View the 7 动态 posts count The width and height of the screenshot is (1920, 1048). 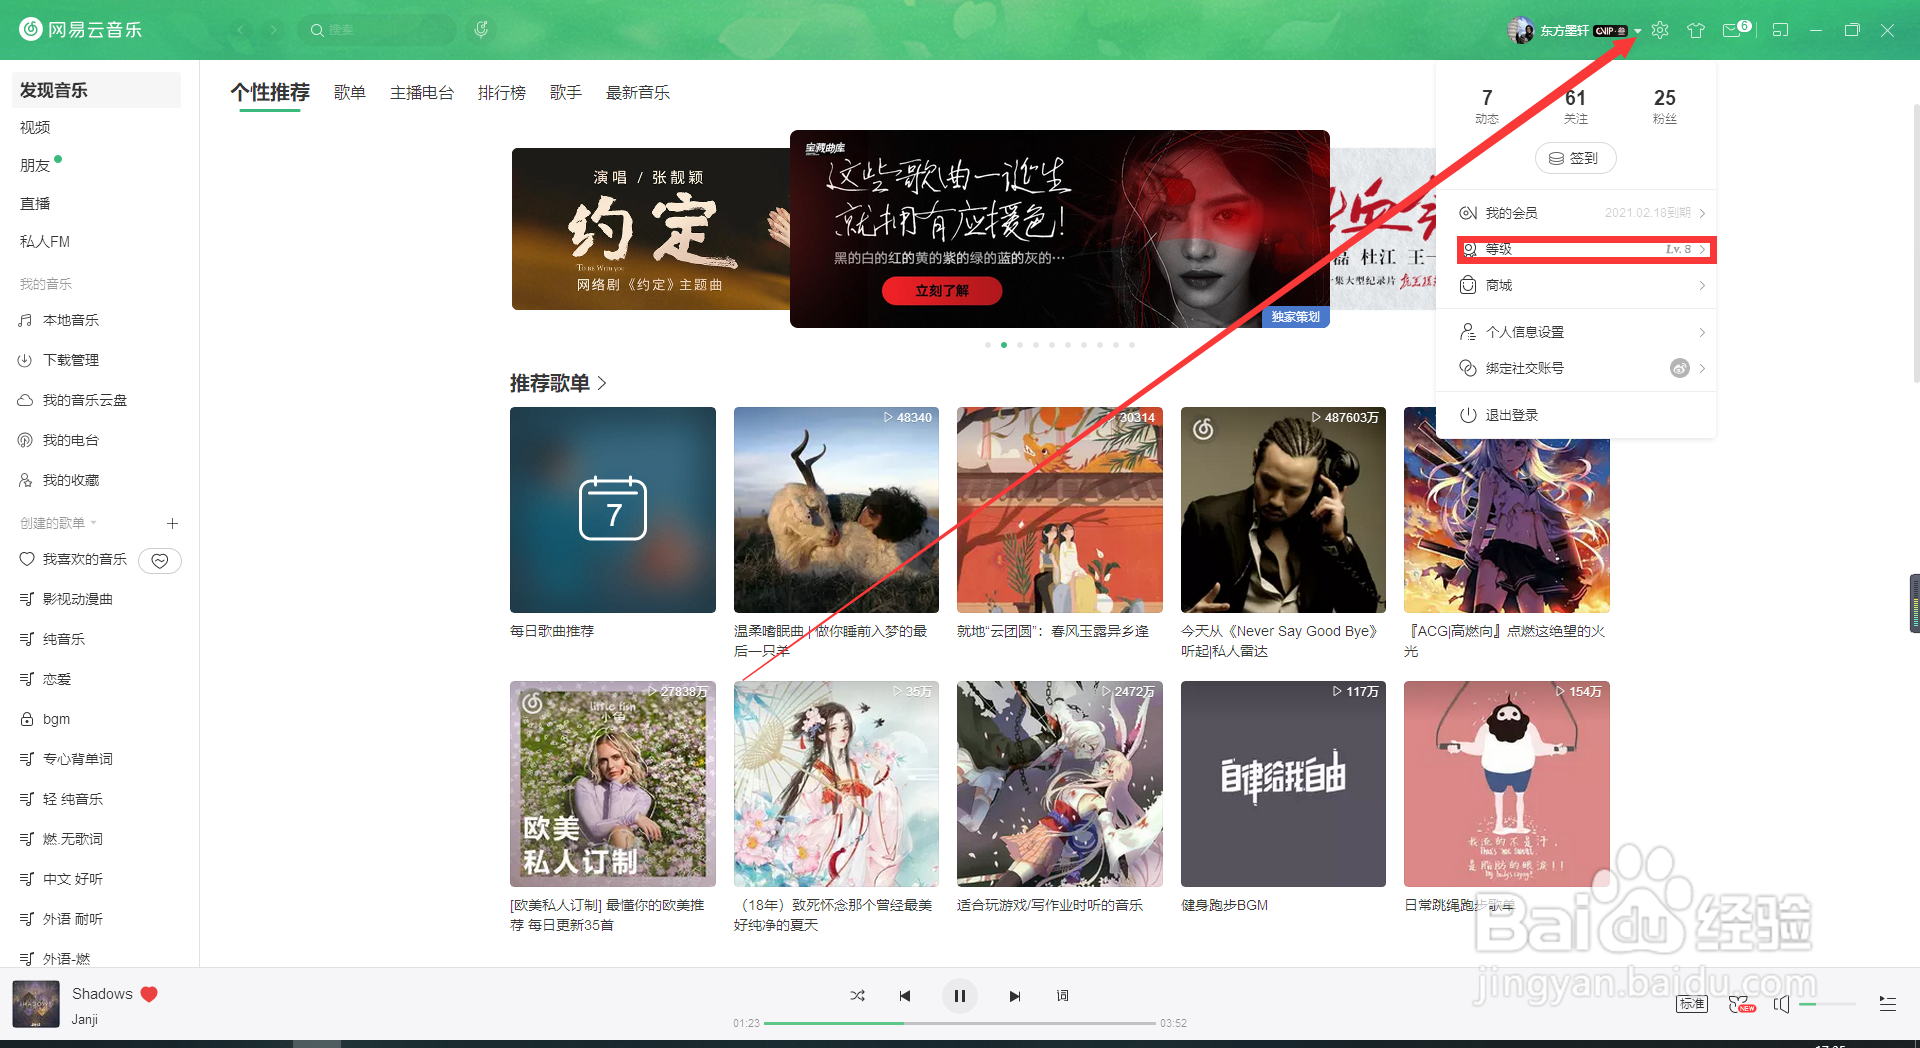(1487, 105)
